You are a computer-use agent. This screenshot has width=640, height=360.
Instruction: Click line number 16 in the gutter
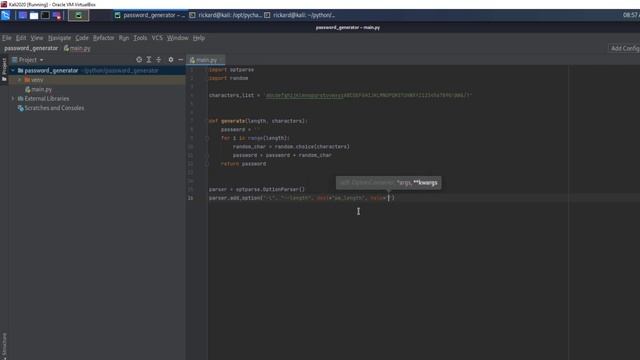click(191, 198)
